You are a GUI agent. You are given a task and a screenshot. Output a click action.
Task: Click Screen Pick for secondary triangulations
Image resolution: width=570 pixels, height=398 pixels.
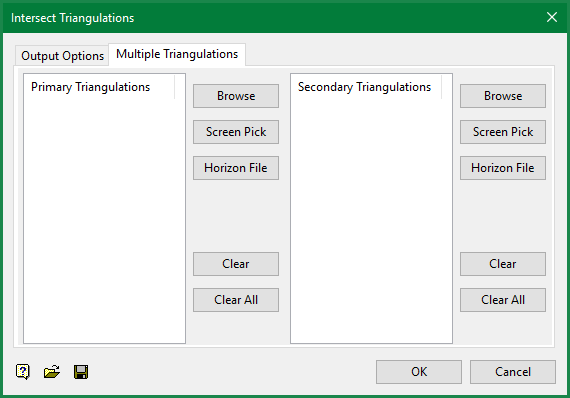(x=503, y=132)
